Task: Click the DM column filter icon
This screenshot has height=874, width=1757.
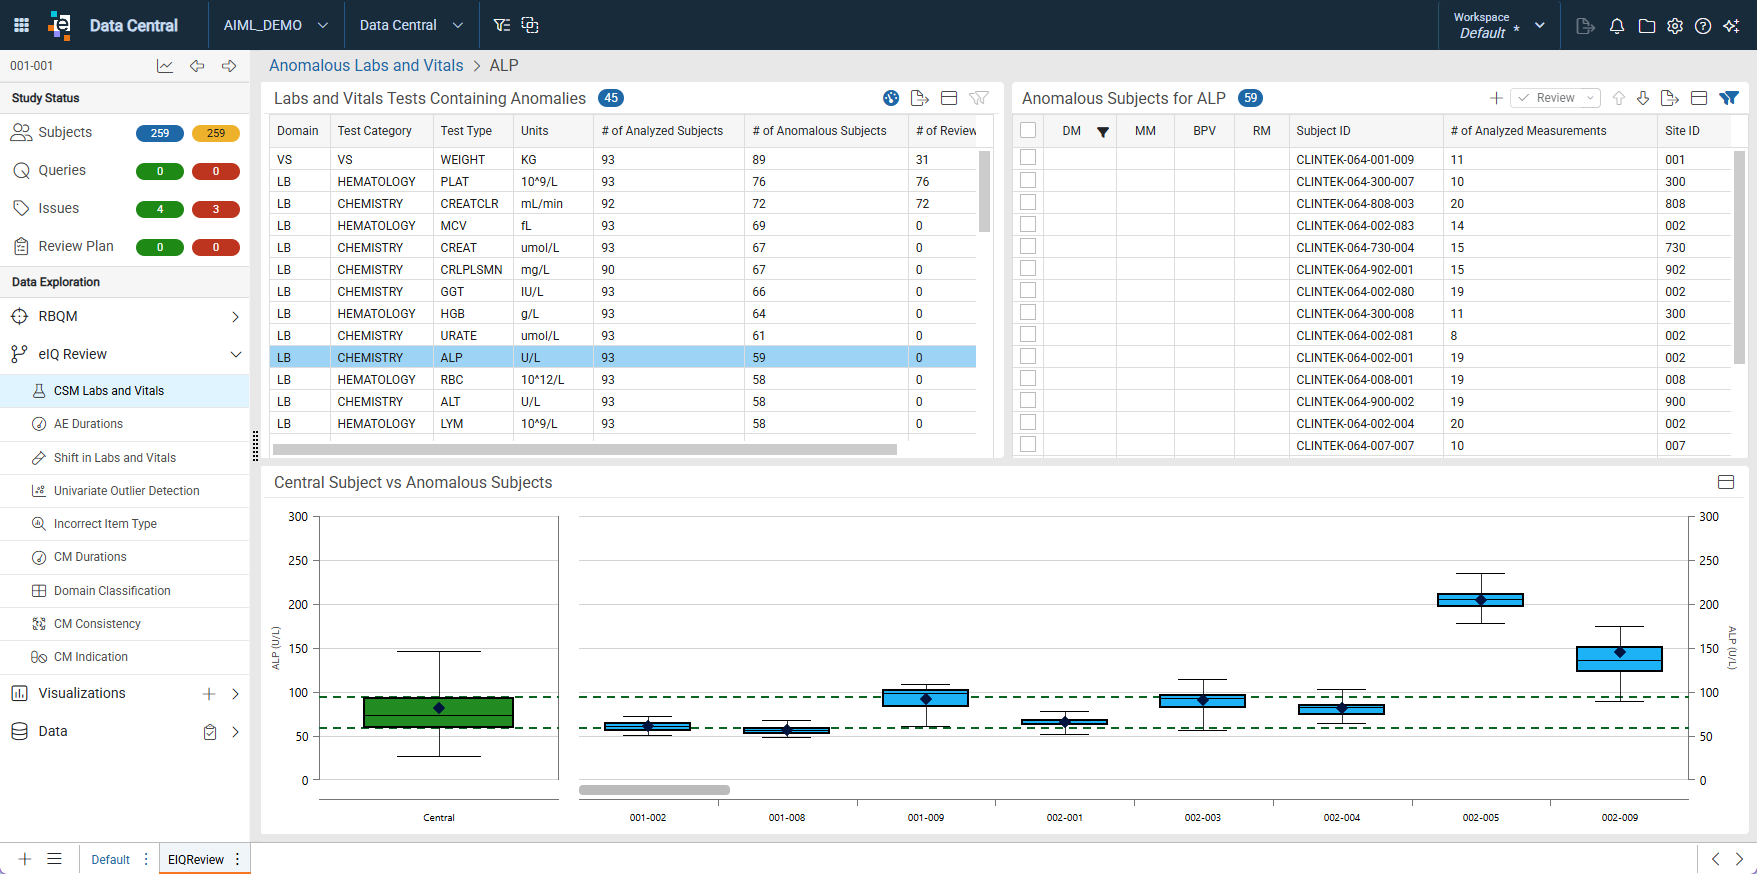Action: coord(1103,132)
